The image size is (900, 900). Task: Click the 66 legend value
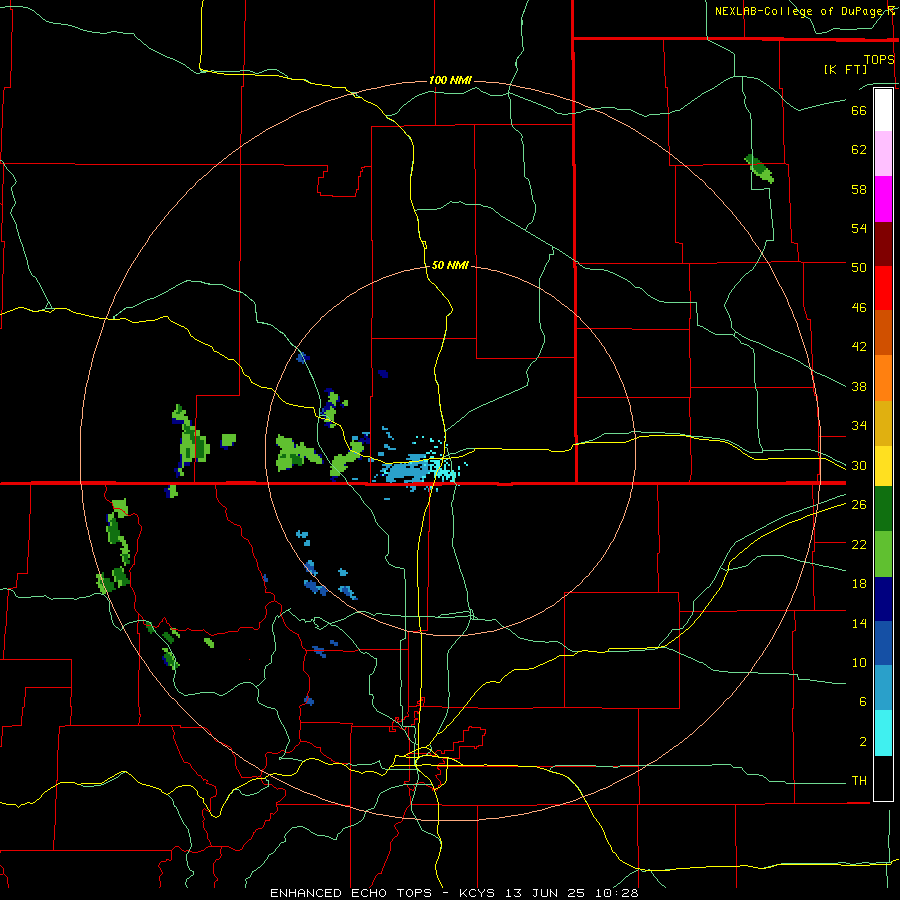point(859,110)
